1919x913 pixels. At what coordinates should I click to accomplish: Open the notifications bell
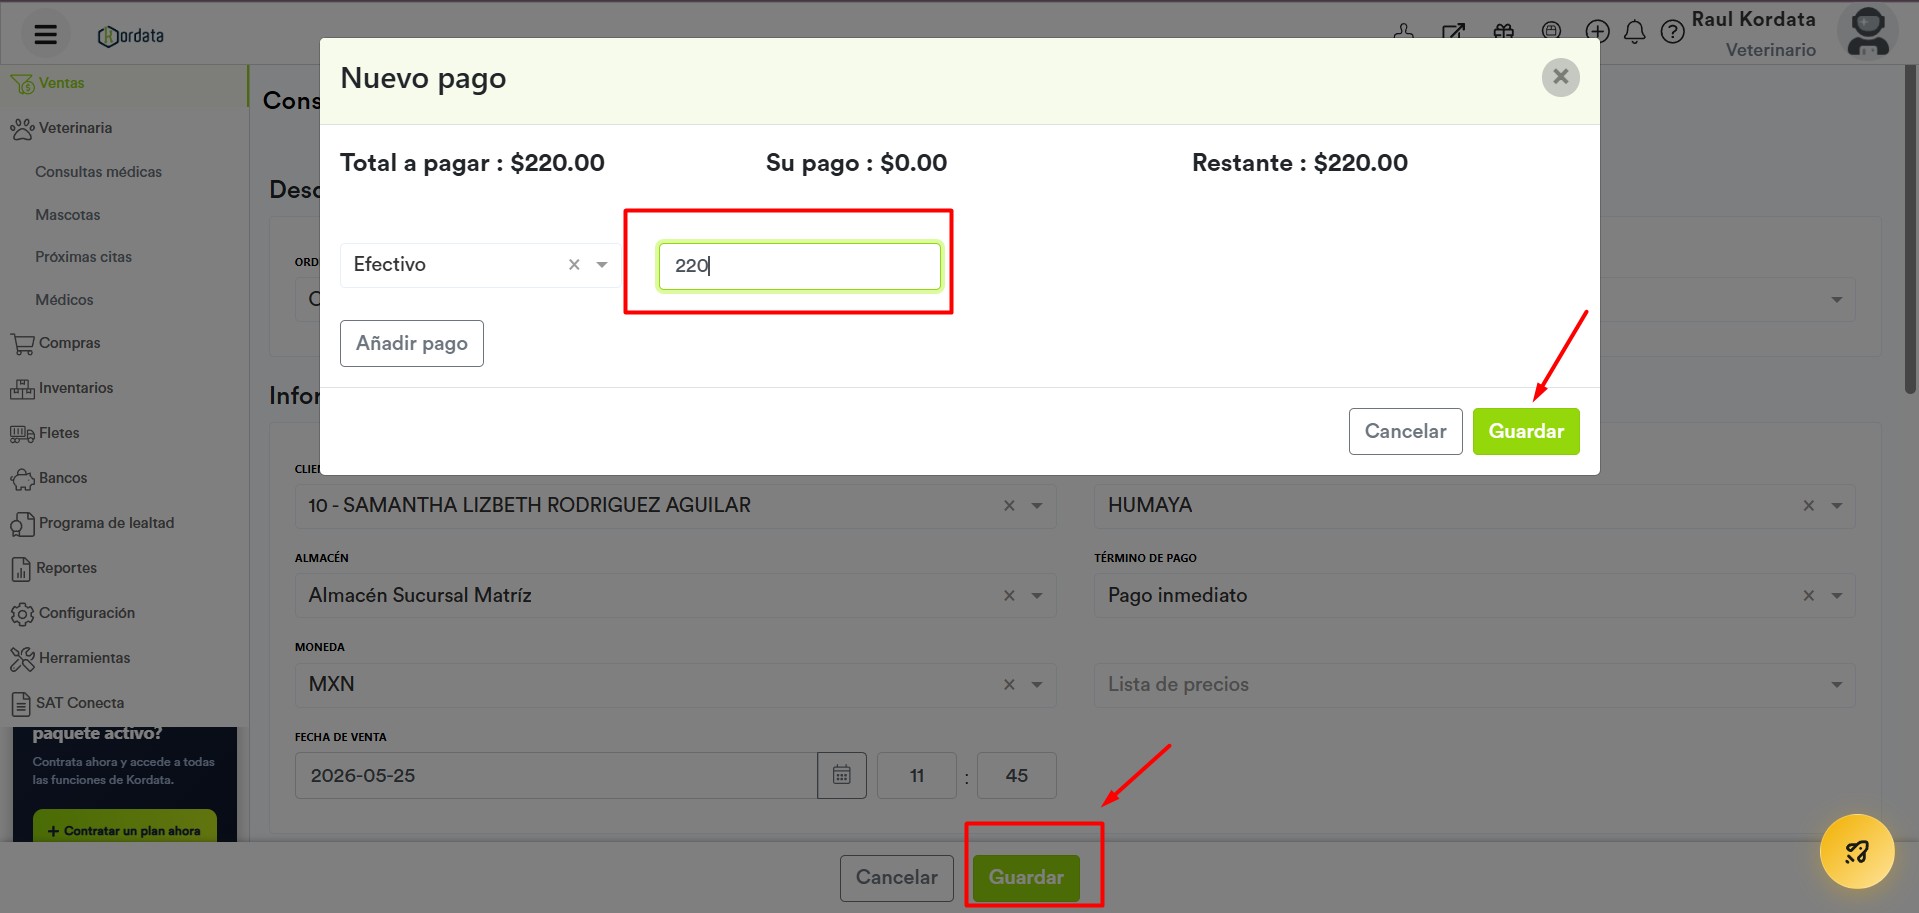[1634, 32]
